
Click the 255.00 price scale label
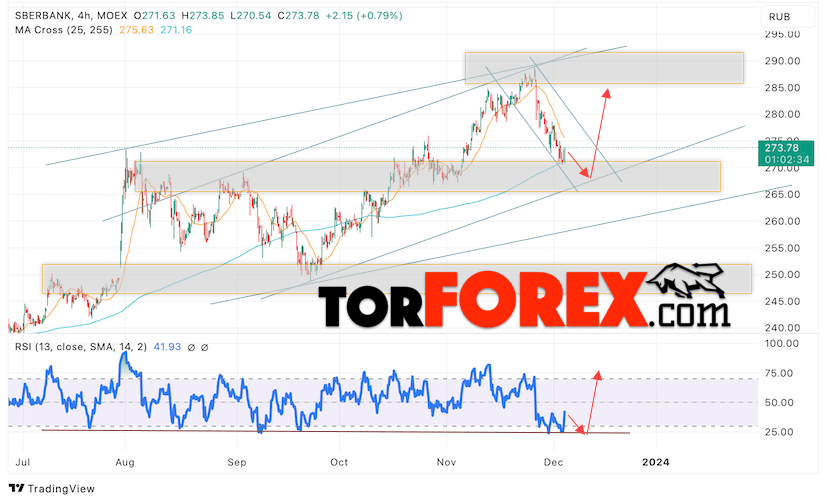pyautogui.click(x=783, y=248)
